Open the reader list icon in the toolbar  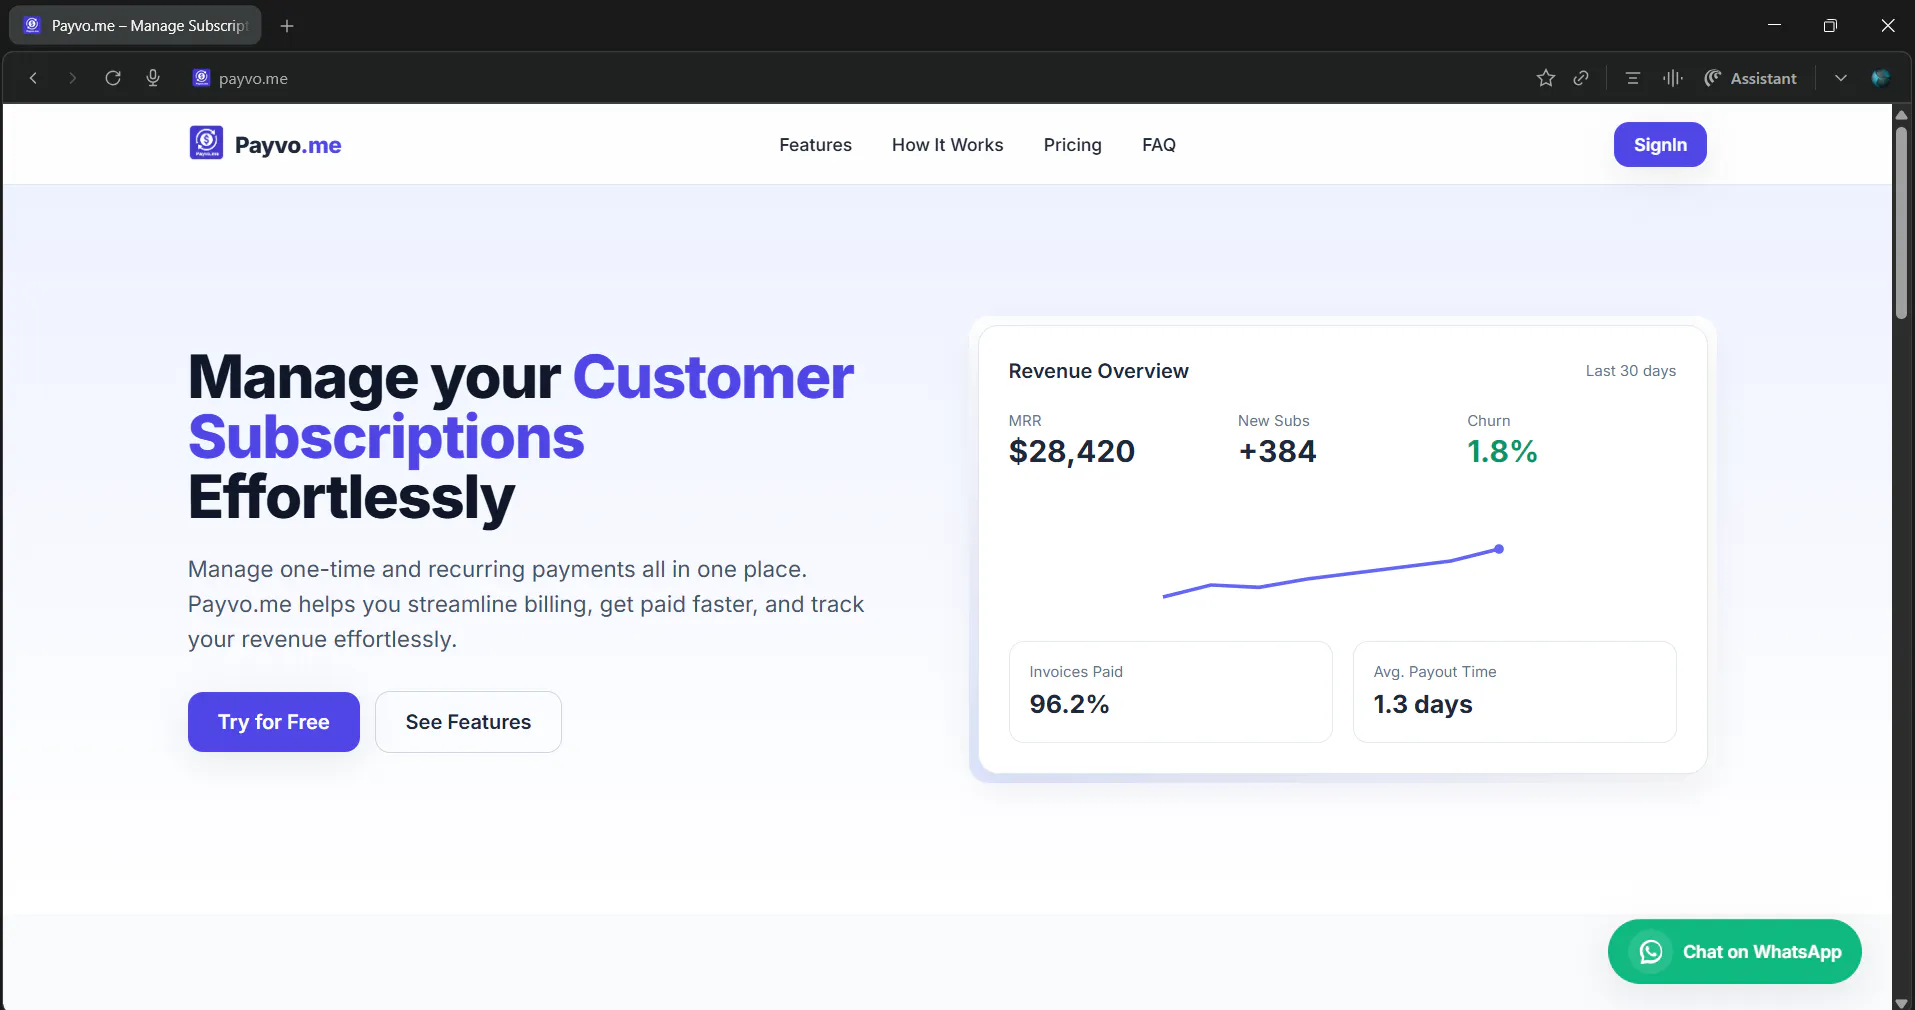click(1633, 78)
